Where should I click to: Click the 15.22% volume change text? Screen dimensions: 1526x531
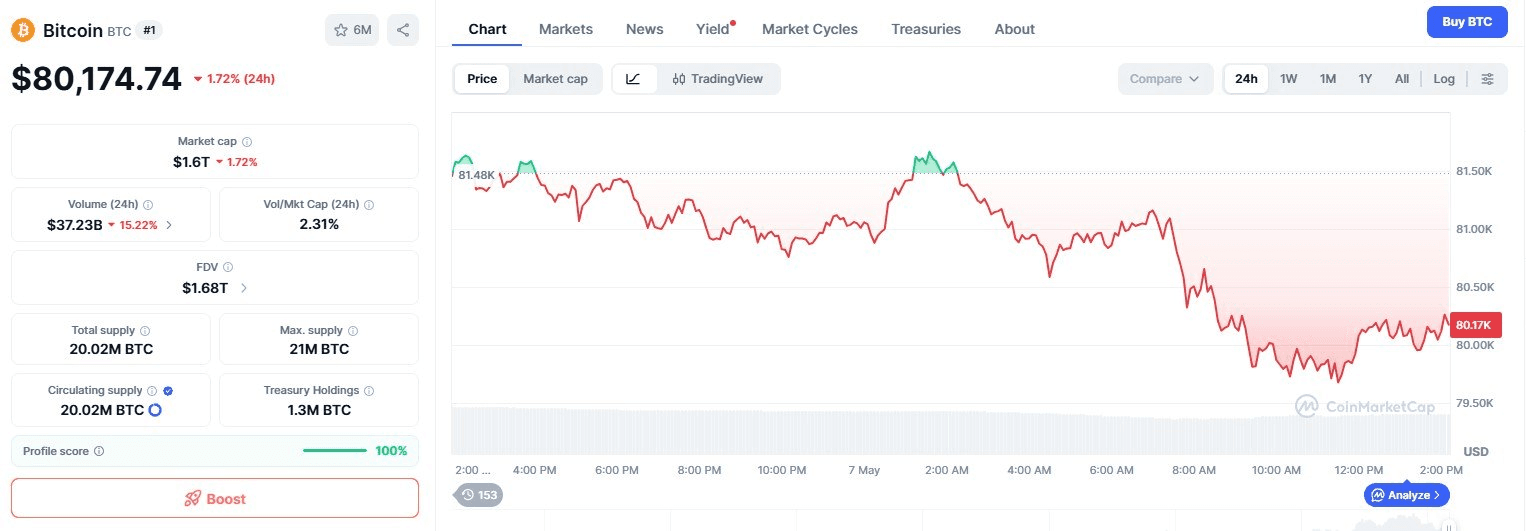click(x=138, y=225)
